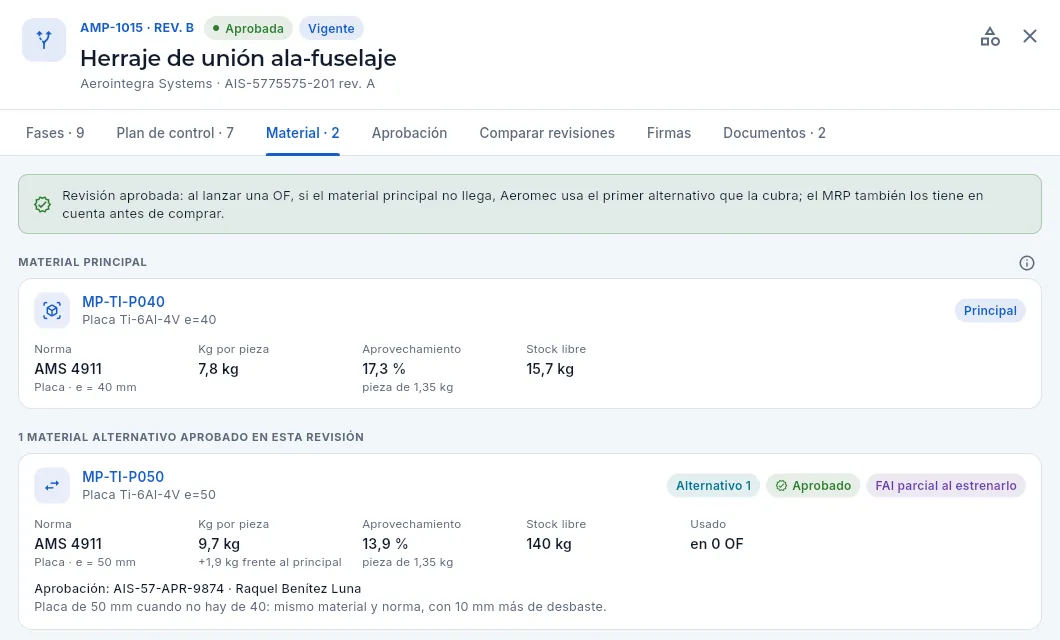Click the text Placa · e = 50 mm
The image size is (1060, 640).
85,562
